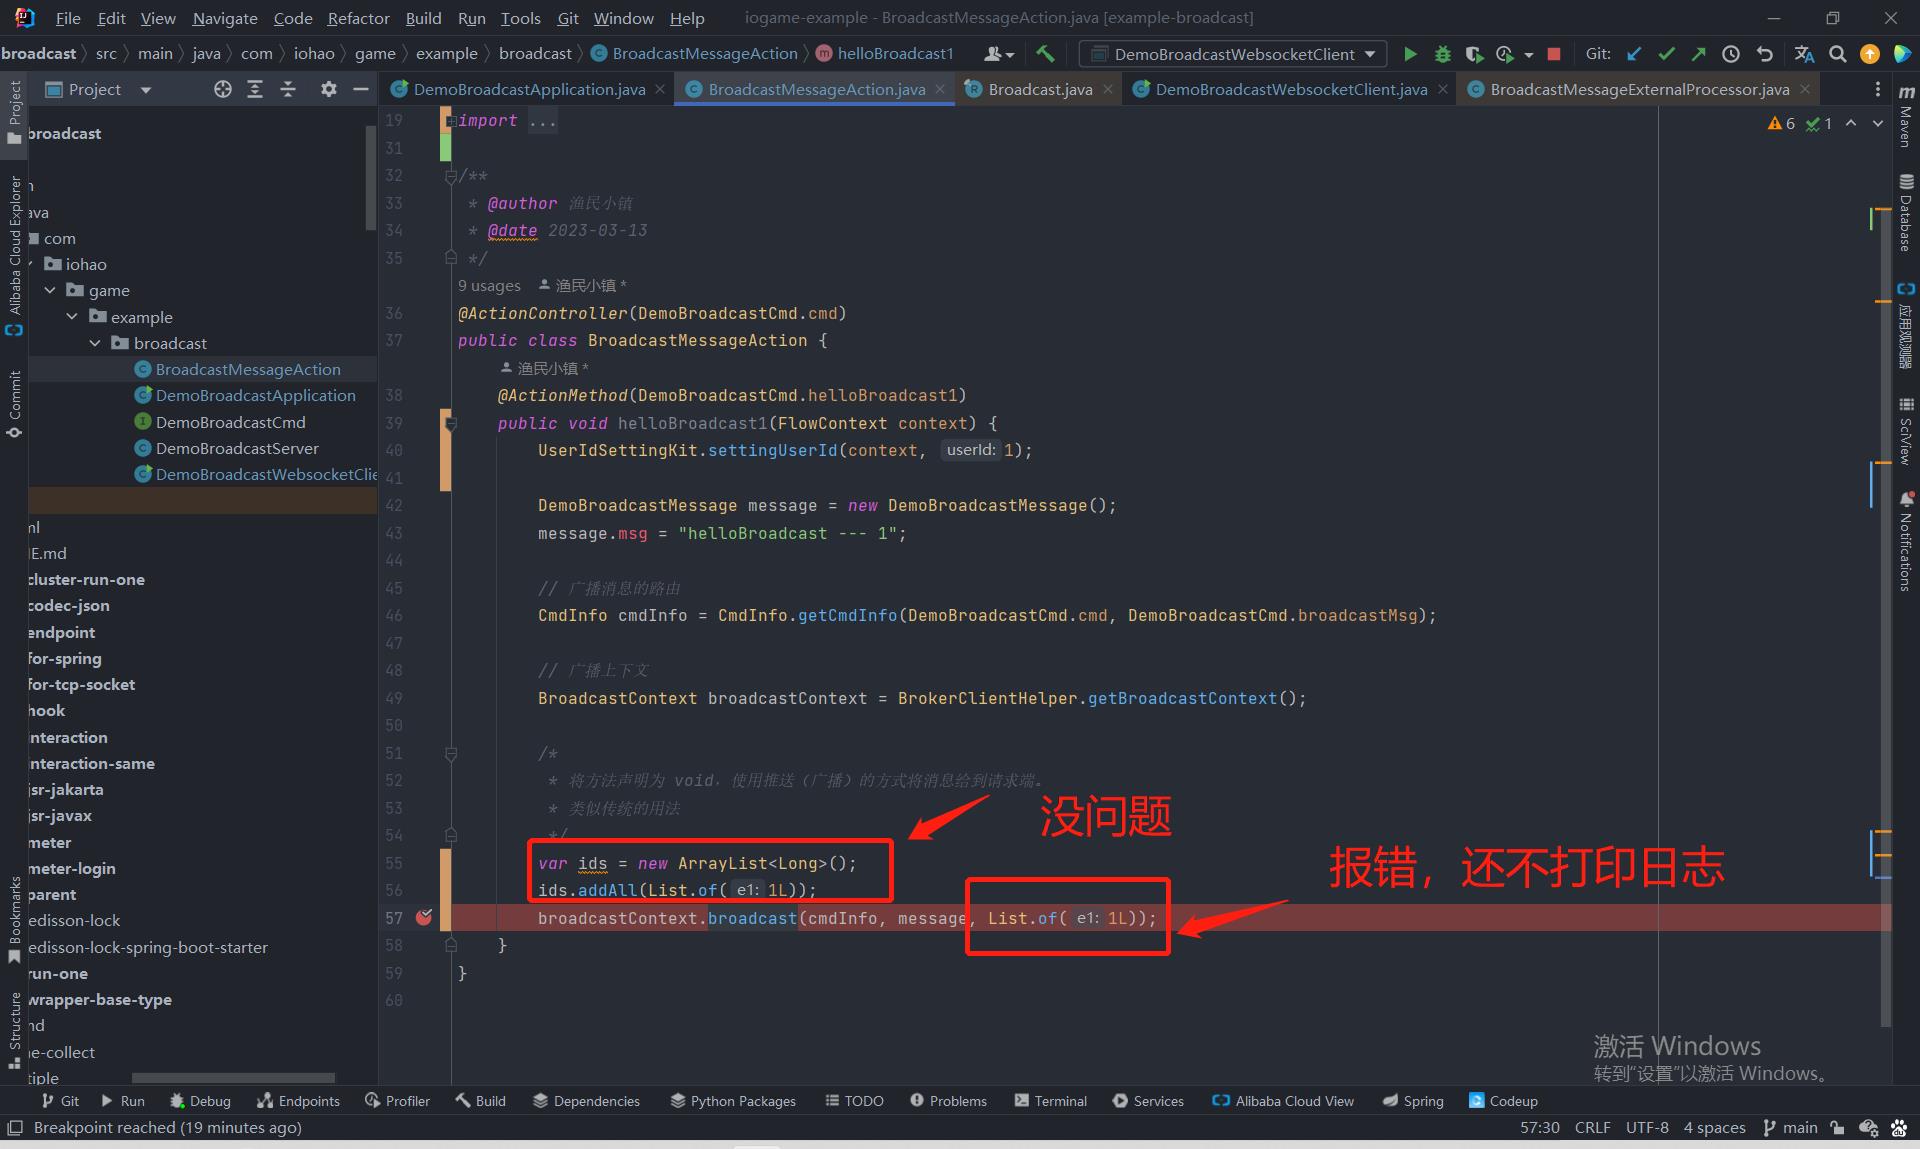Open Project panel settings gear
The image size is (1920, 1149).
[328, 89]
